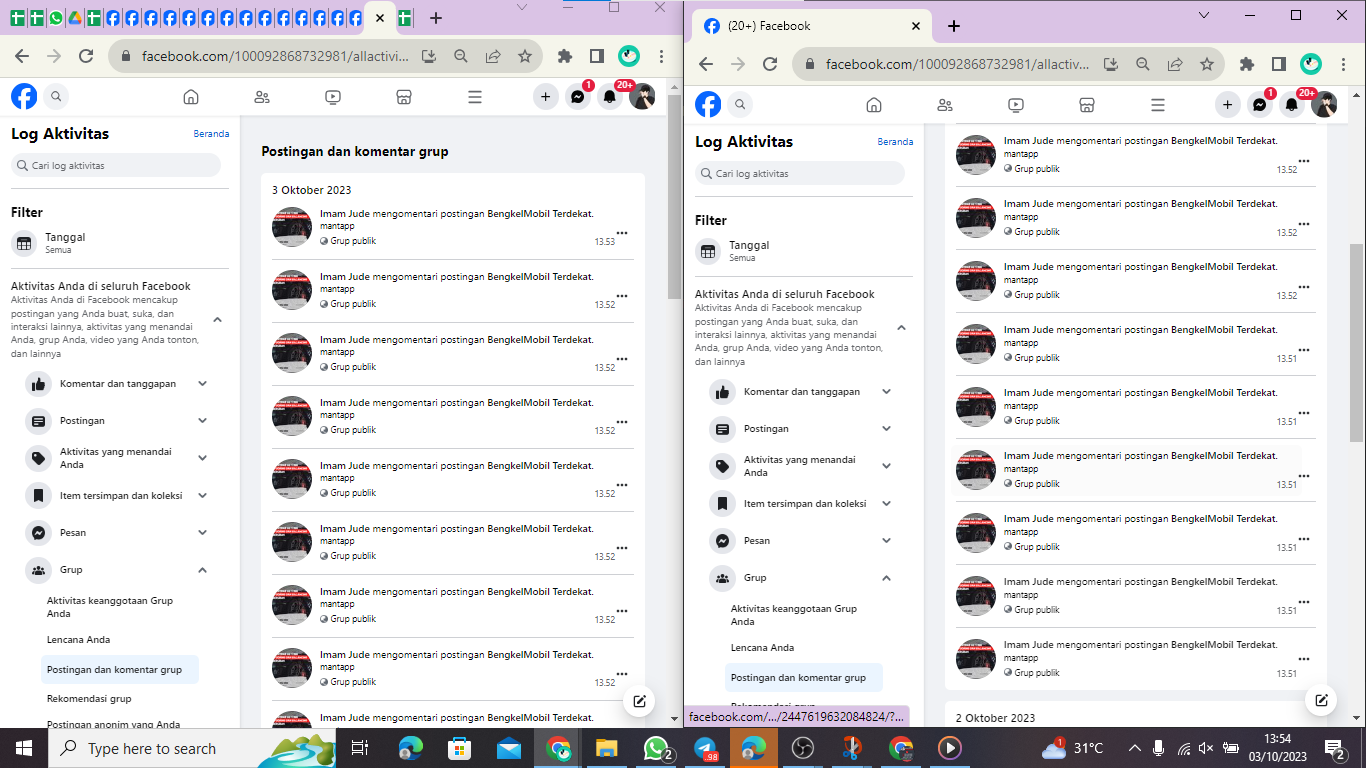The image size is (1366, 768).
Task: Open Tanggal filter in left window
Action: pyautogui.click(x=120, y=243)
